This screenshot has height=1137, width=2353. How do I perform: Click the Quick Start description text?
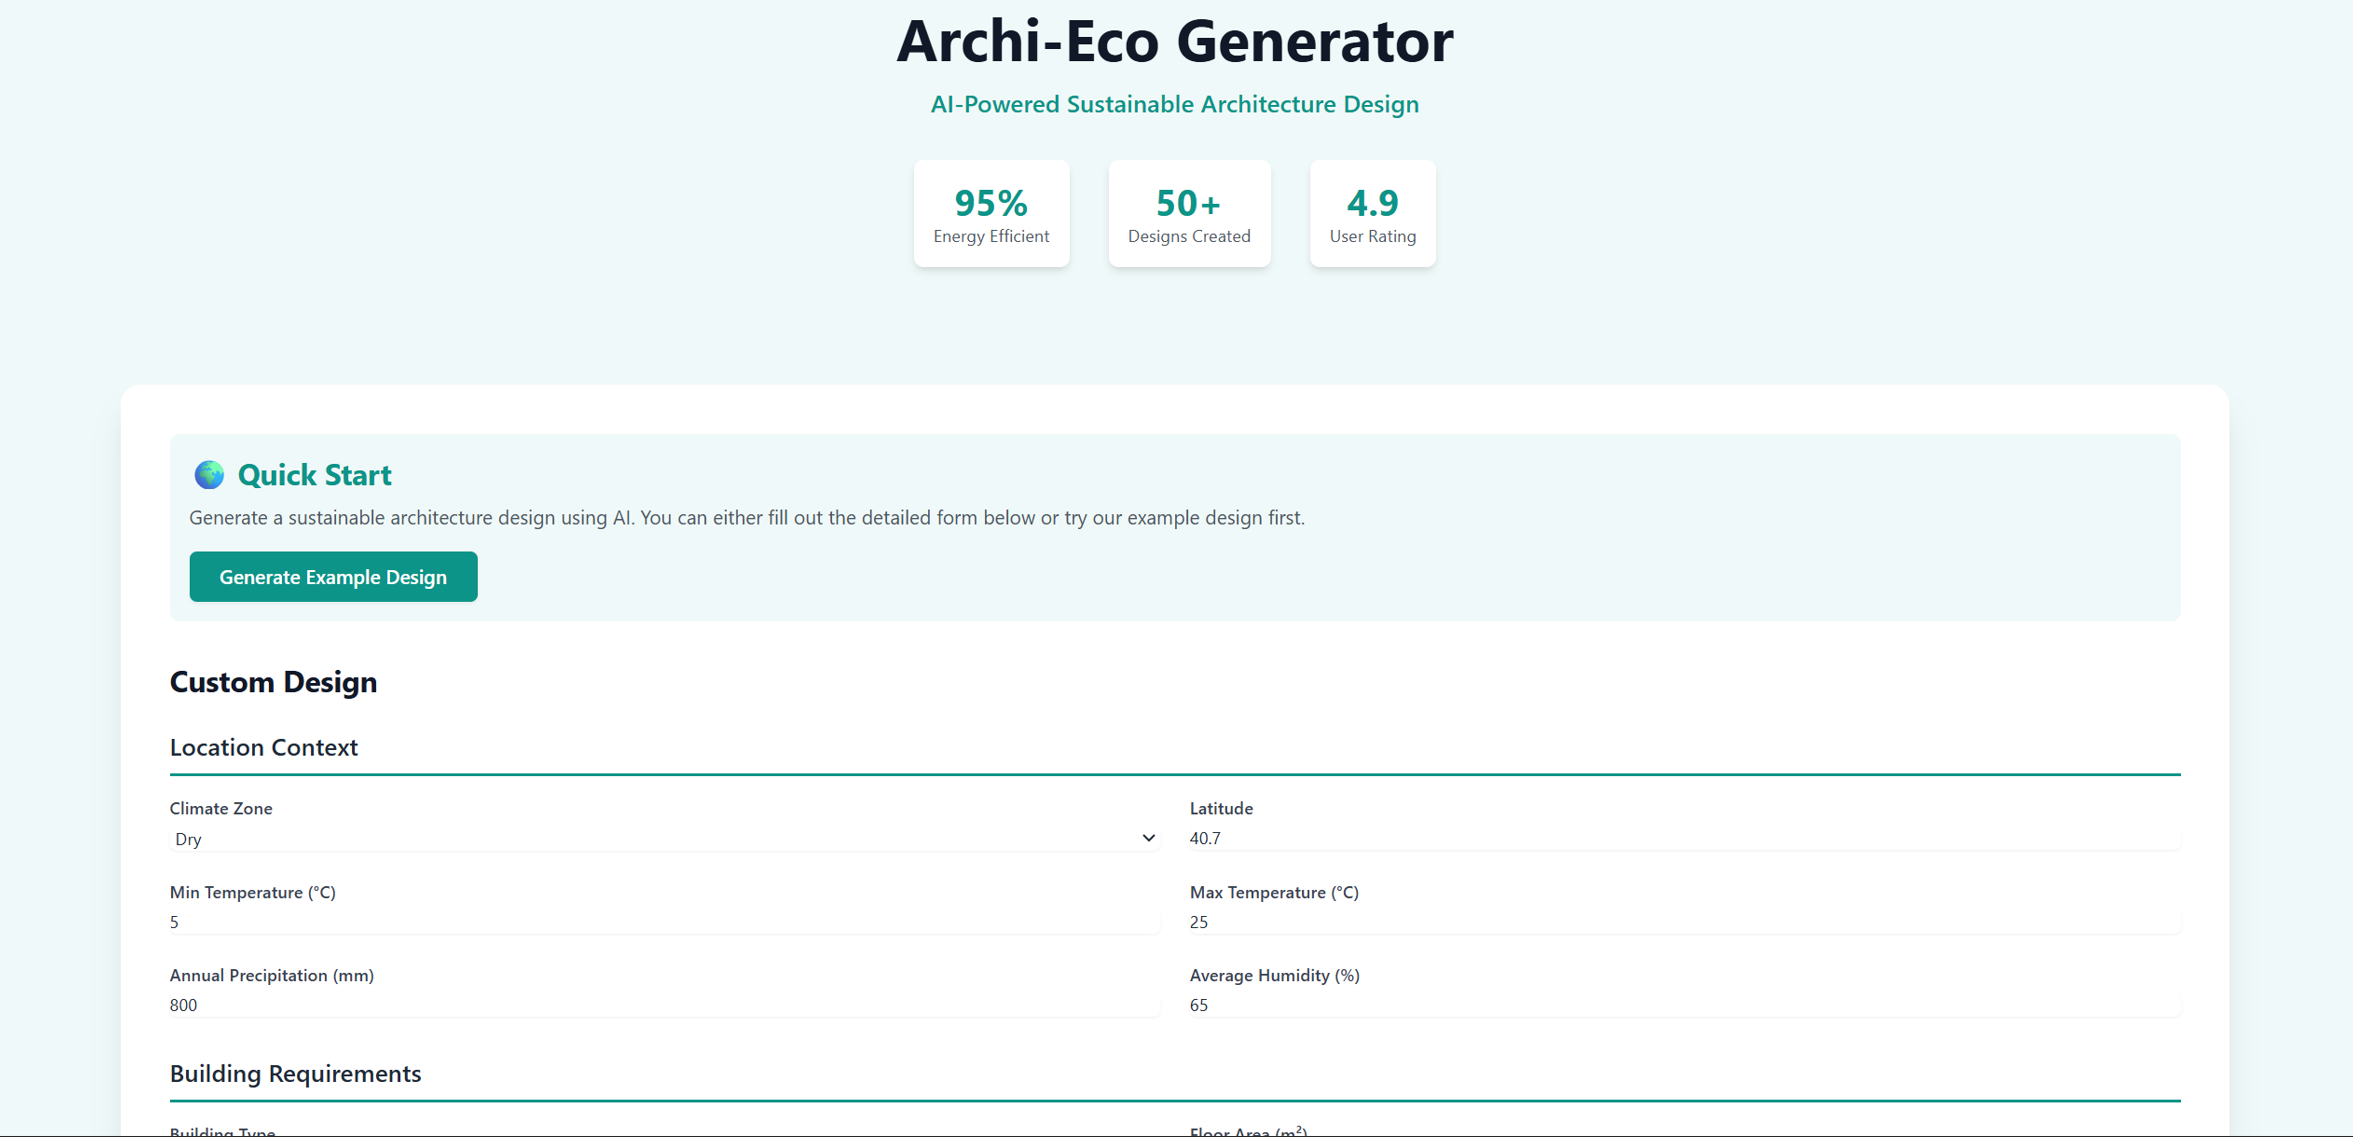(x=747, y=518)
